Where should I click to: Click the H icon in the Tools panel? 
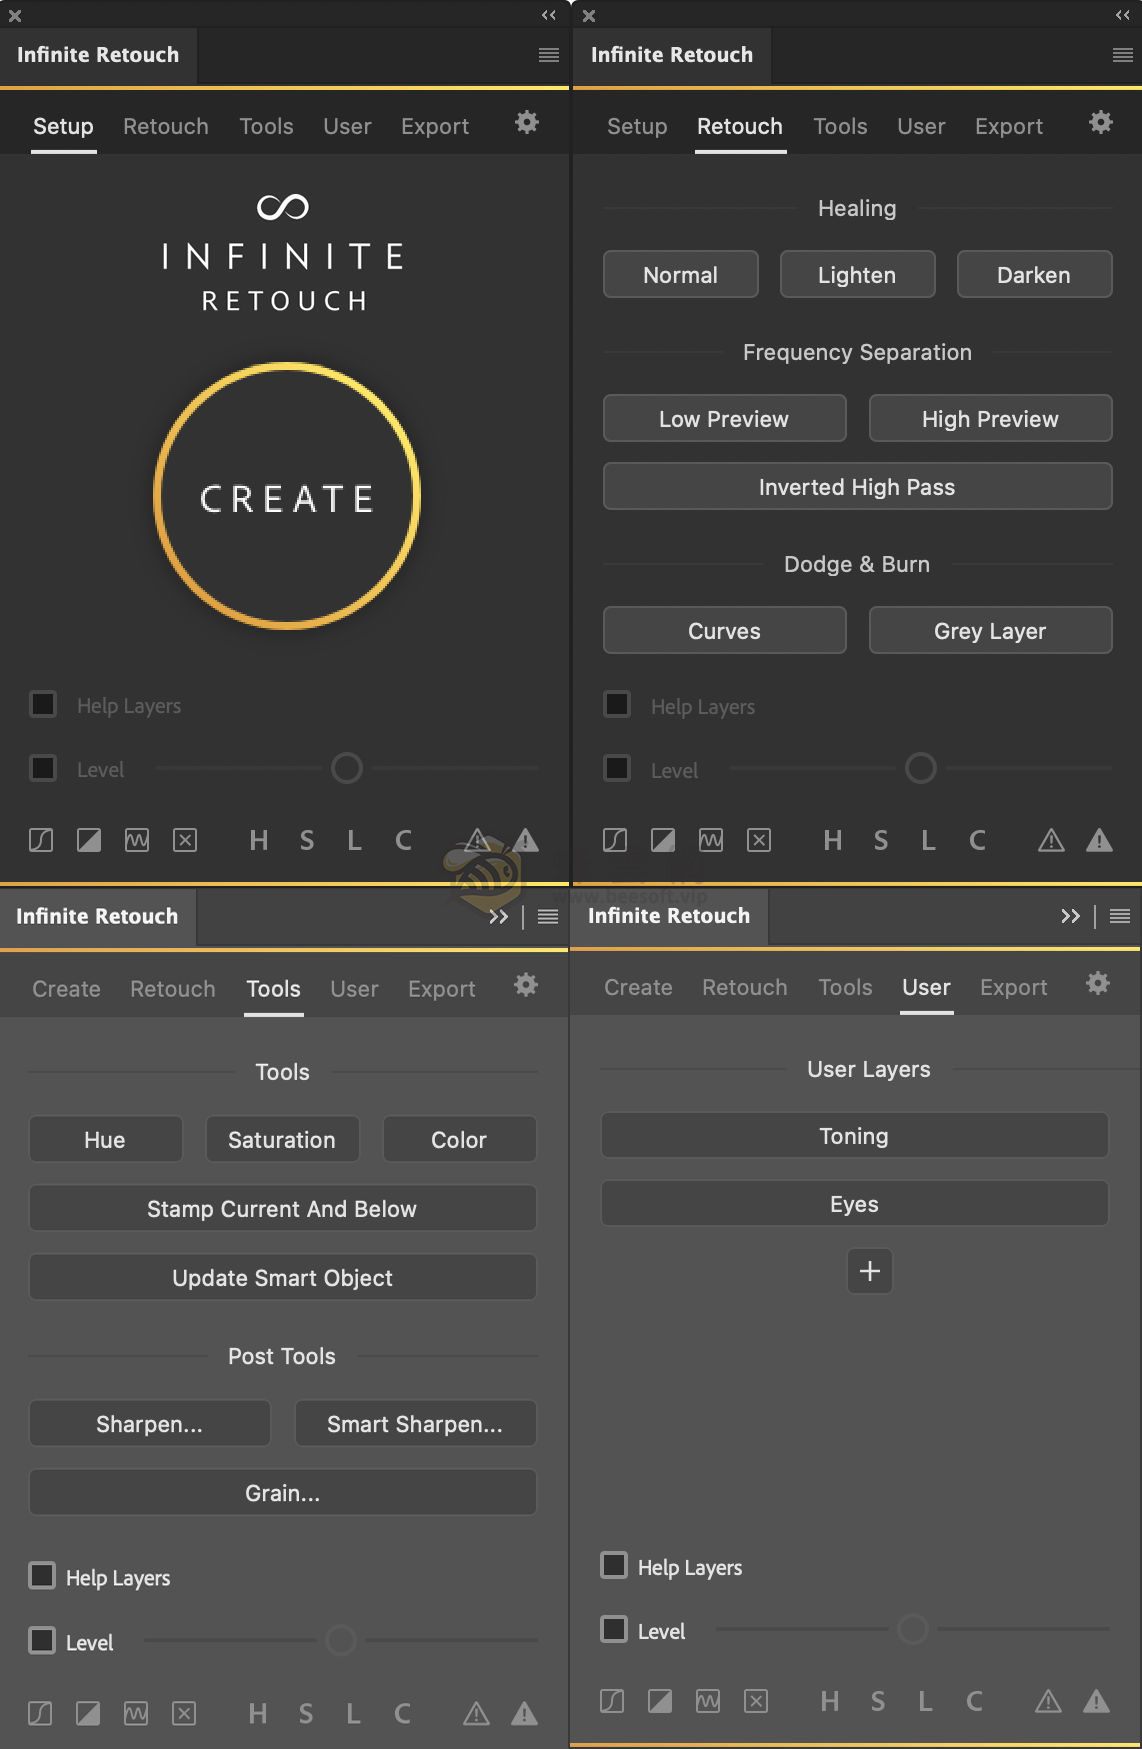(258, 1715)
